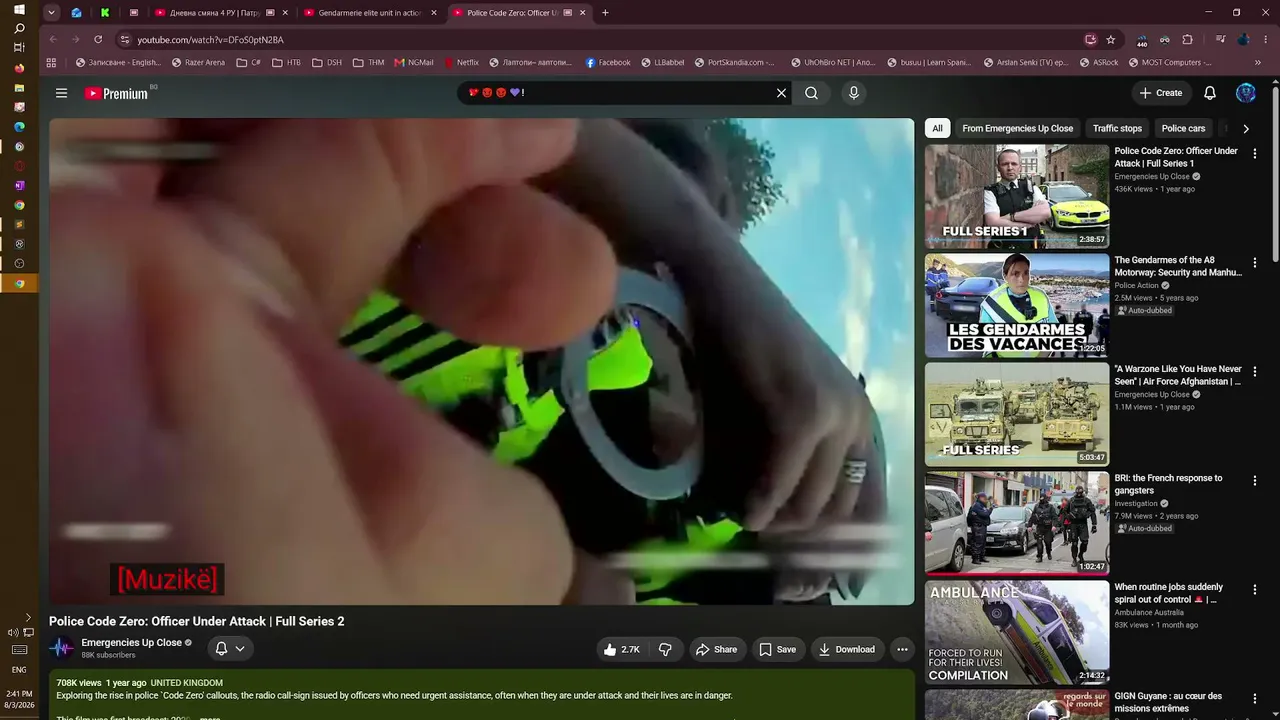Open the Facebook bookmark
The width and height of the screenshot is (1280, 720).
click(608, 62)
